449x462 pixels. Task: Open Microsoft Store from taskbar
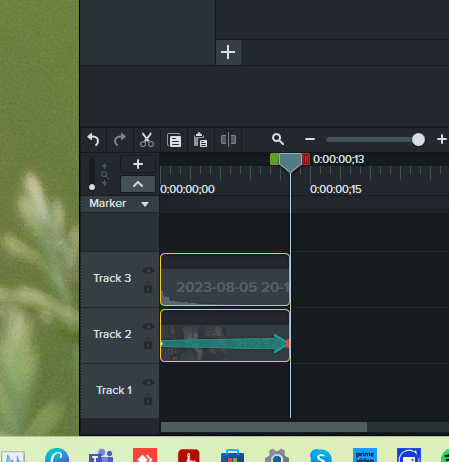[x=232, y=456]
